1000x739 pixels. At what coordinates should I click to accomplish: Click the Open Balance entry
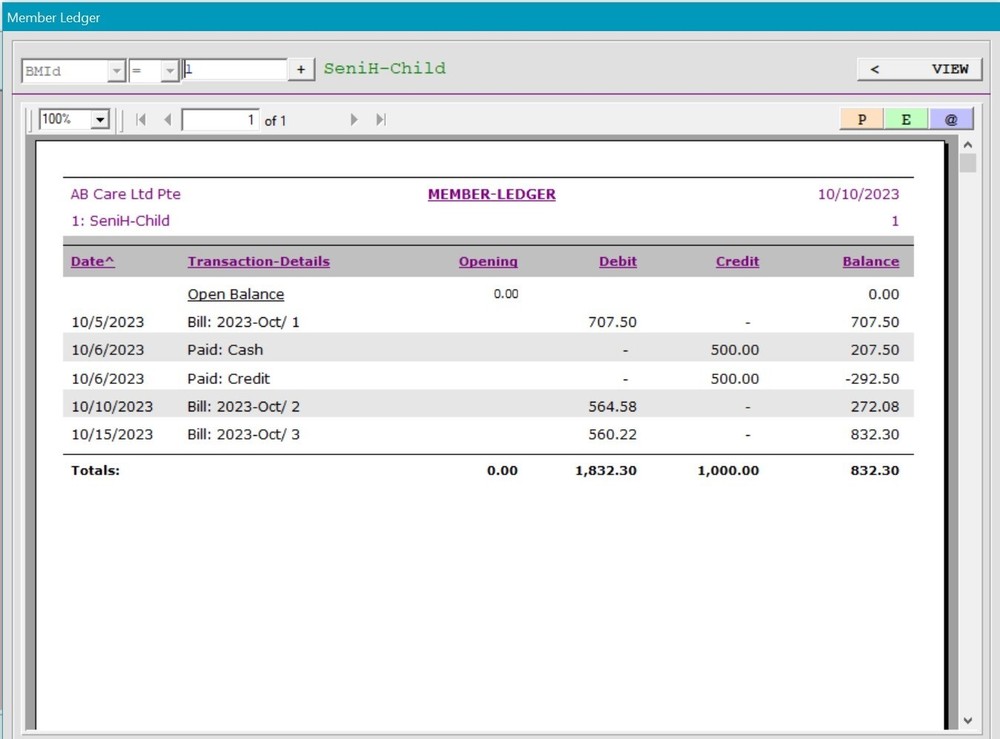[235, 294]
